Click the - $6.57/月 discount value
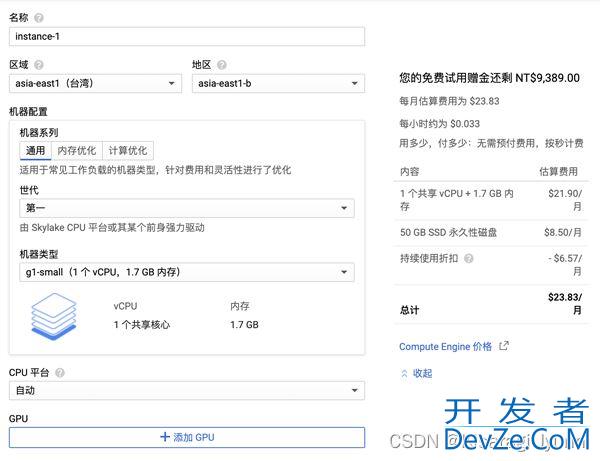This screenshot has height=461, width=600. [565, 265]
